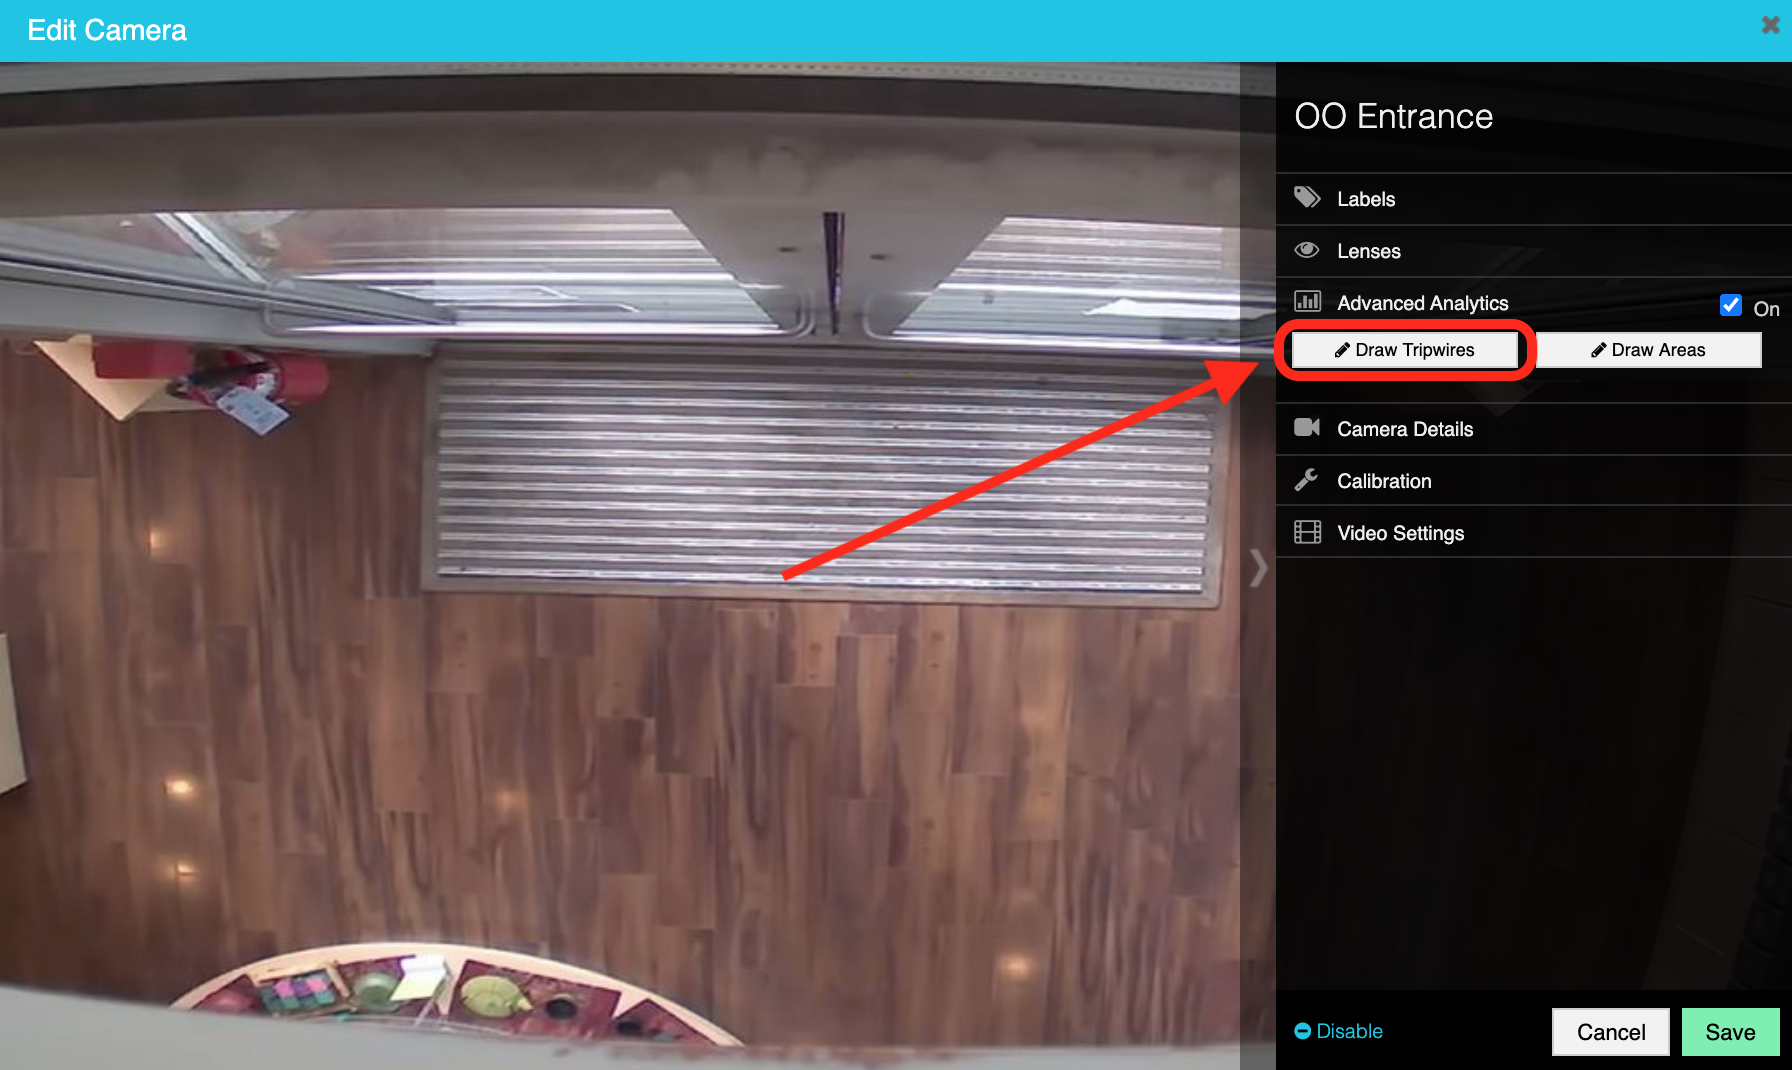Screen dimensions: 1792x1070
Task: Click the Lenses eye icon
Action: (1307, 250)
